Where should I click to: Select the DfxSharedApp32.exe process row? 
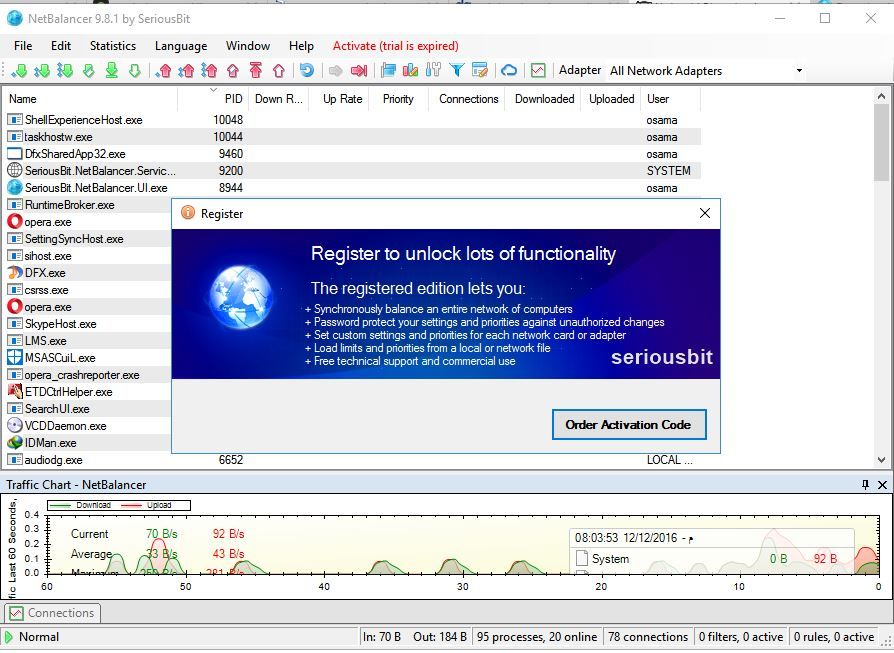tap(352, 154)
